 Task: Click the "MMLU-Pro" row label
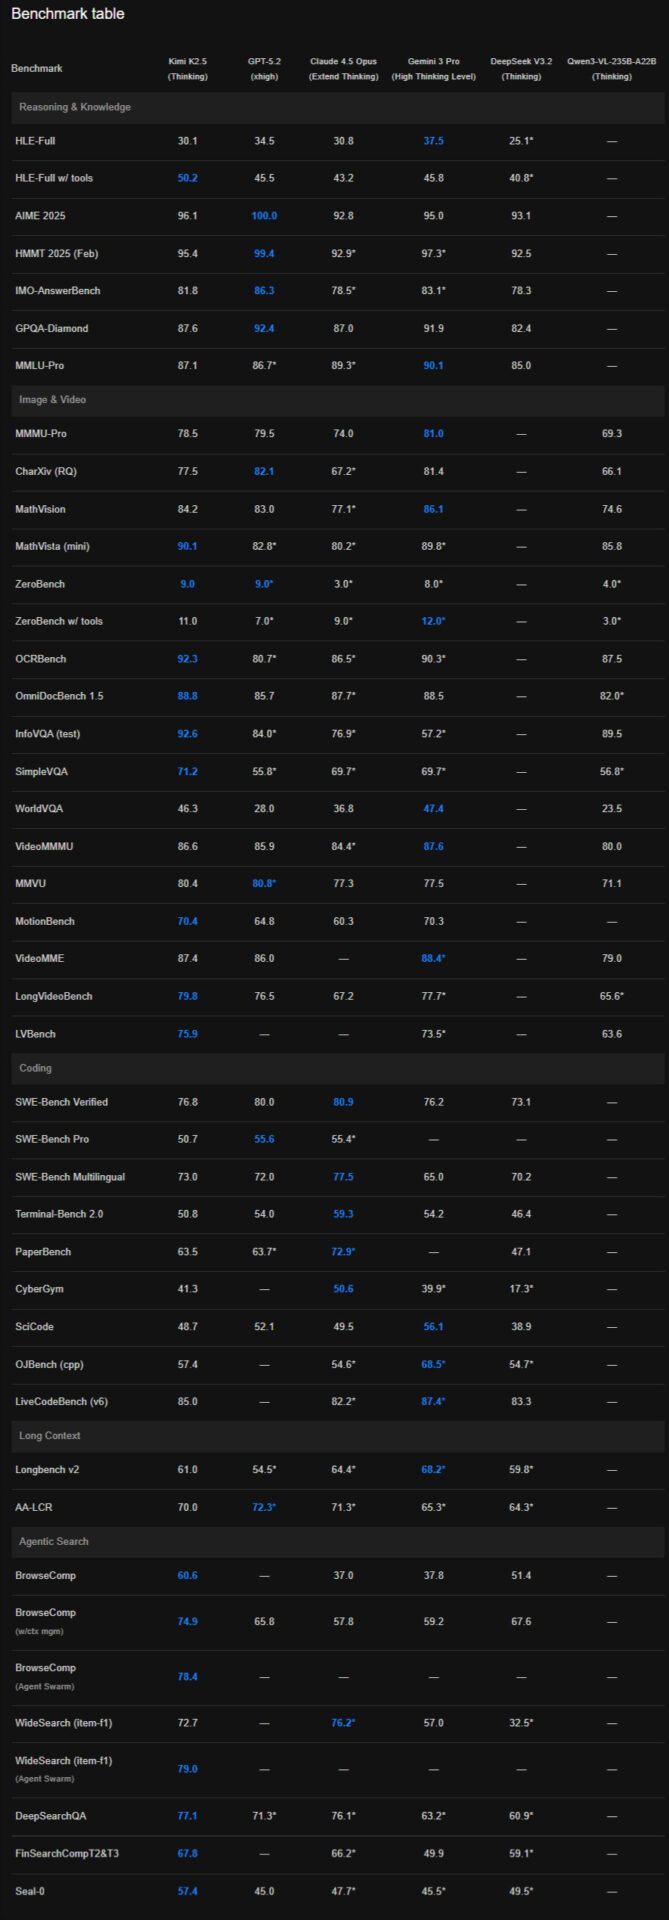(x=40, y=366)
